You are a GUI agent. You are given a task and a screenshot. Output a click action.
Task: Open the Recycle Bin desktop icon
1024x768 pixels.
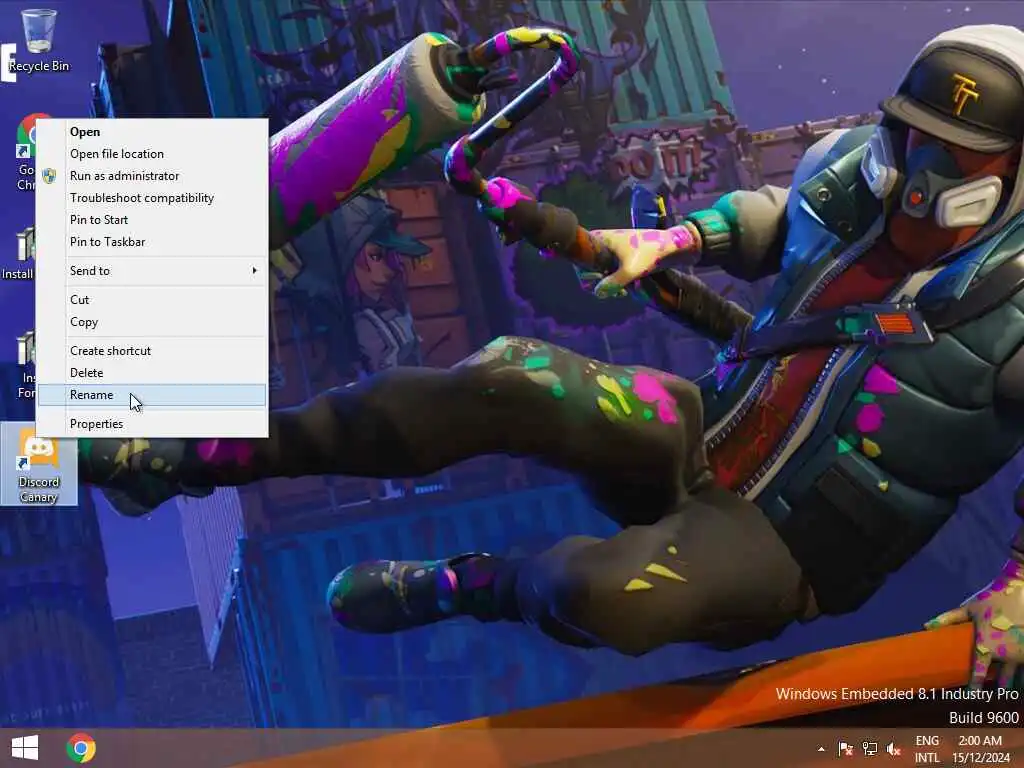pos(39,40)
